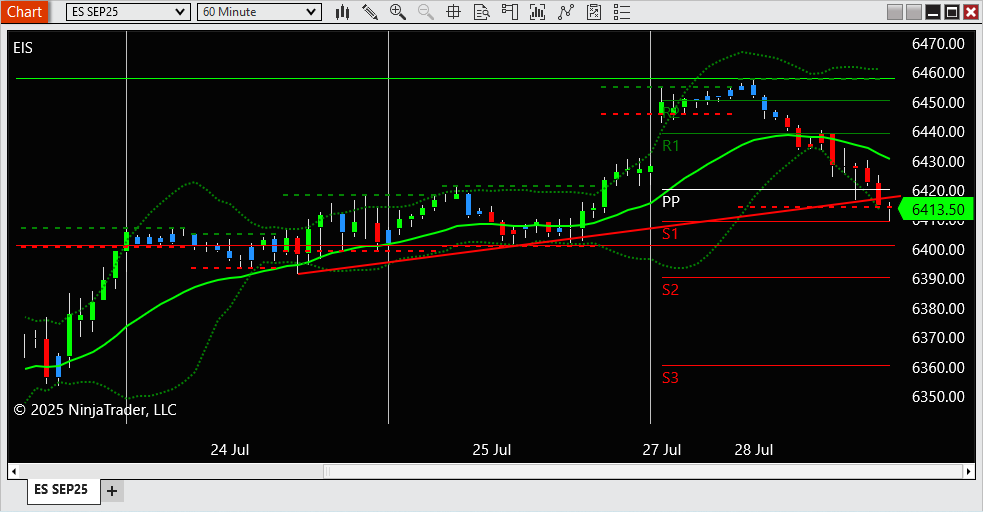Close the chart window
Image resolution: width=983 pixels, height=512 pixels.
[971, 12]
